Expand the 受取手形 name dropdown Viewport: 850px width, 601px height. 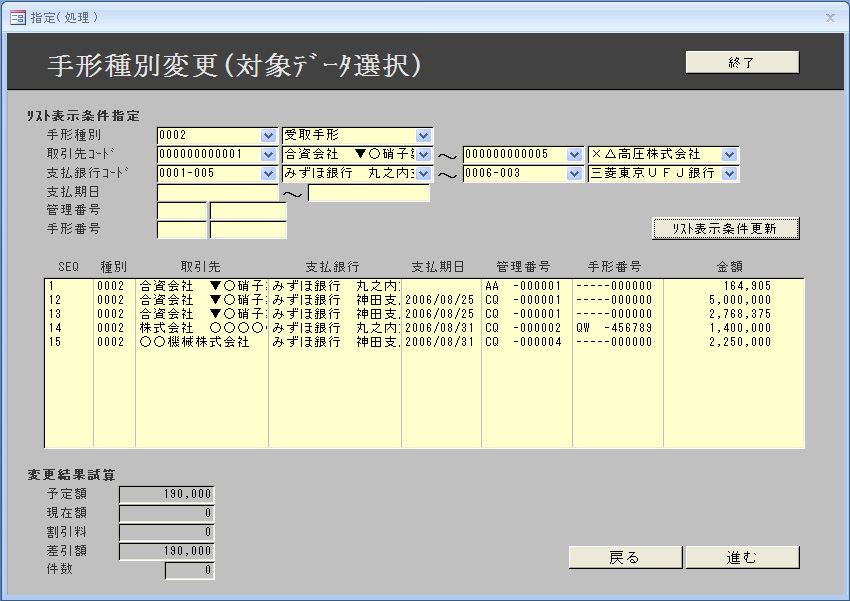pos(423,135)
